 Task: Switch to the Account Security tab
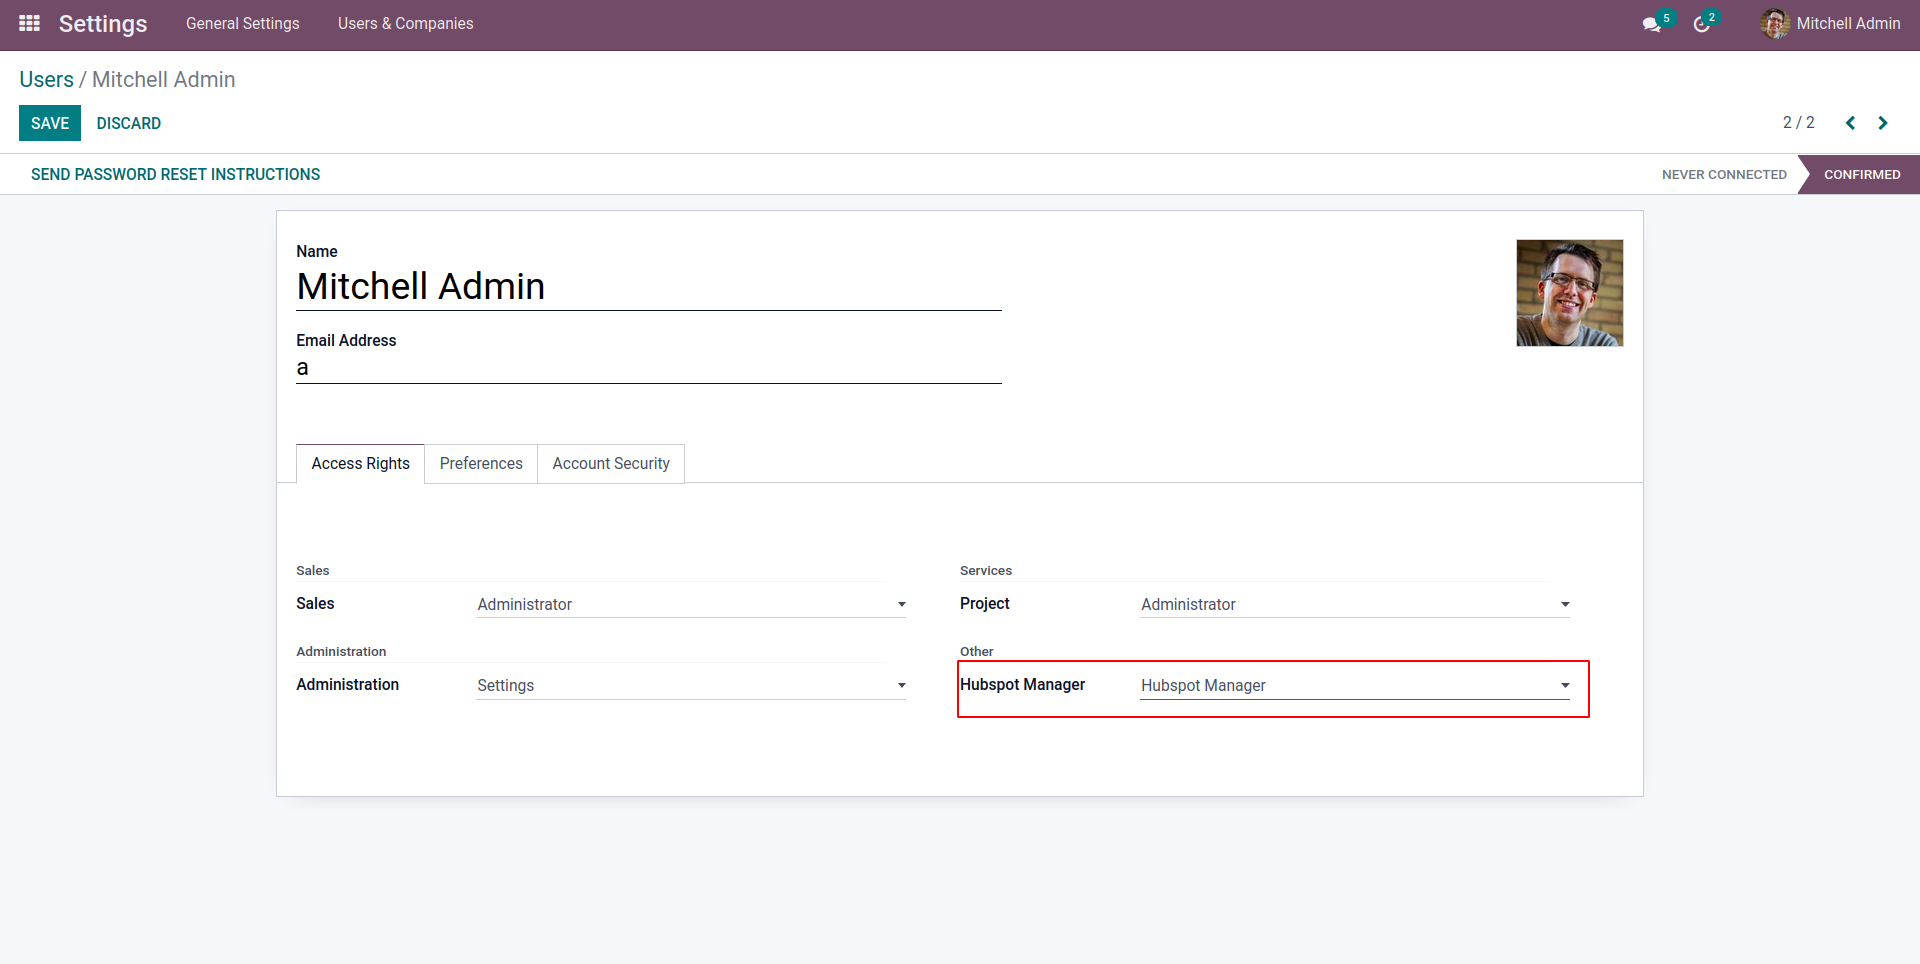(x=611, y=464)
